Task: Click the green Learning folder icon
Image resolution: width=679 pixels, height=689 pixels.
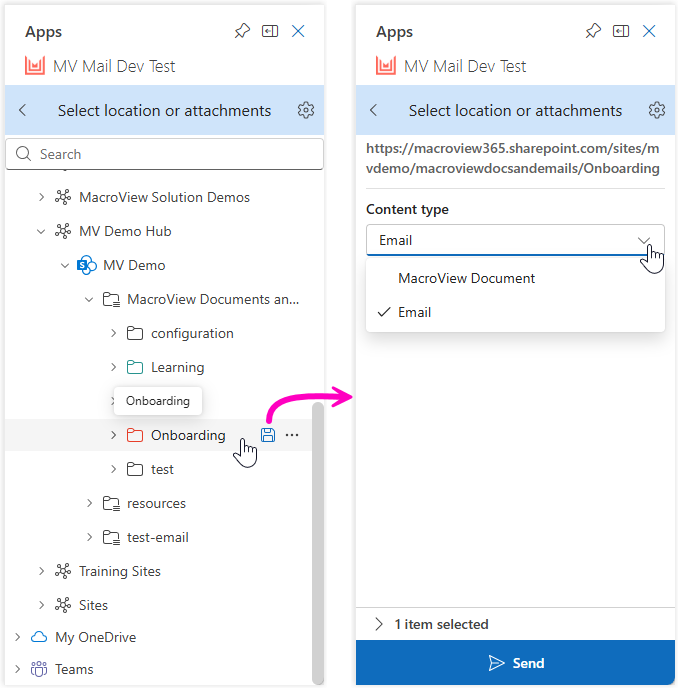Action: point(135,367)
